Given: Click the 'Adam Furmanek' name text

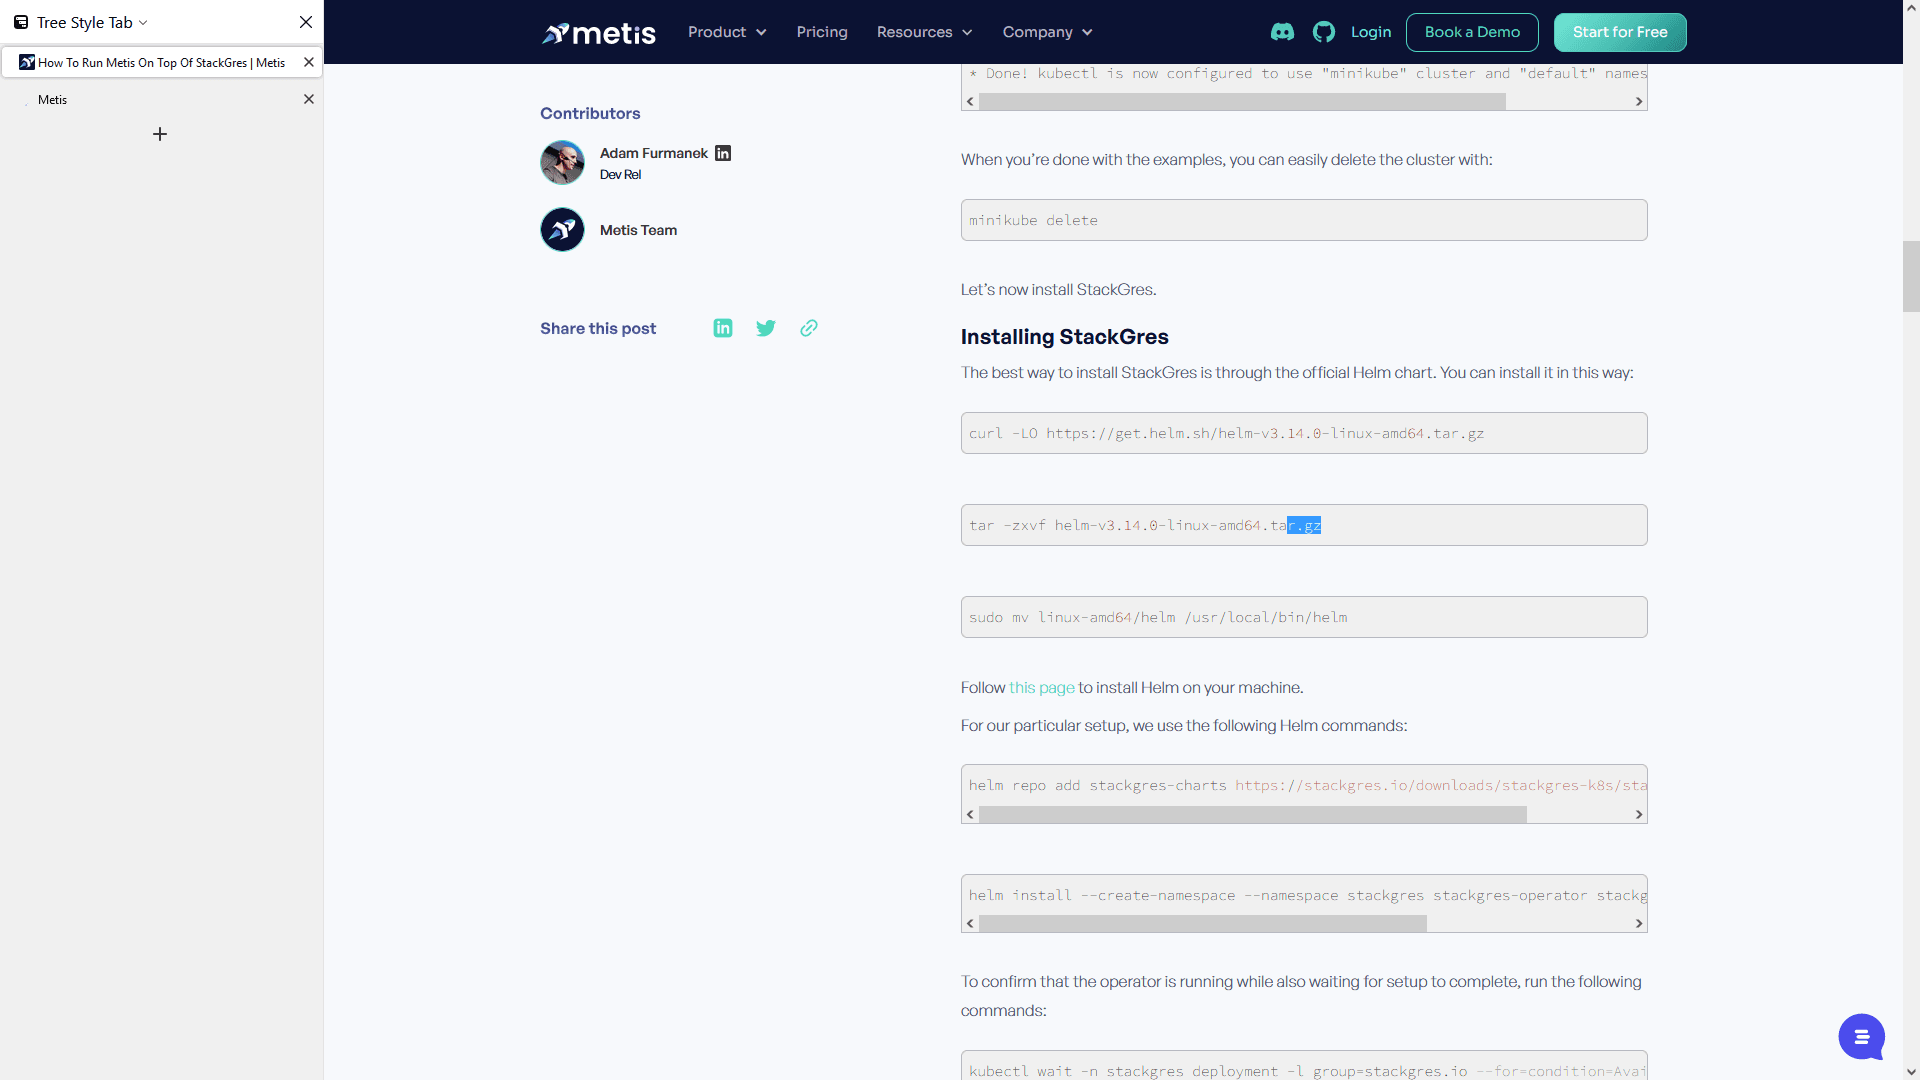Looking at the screenshot, I should (653, 153).
